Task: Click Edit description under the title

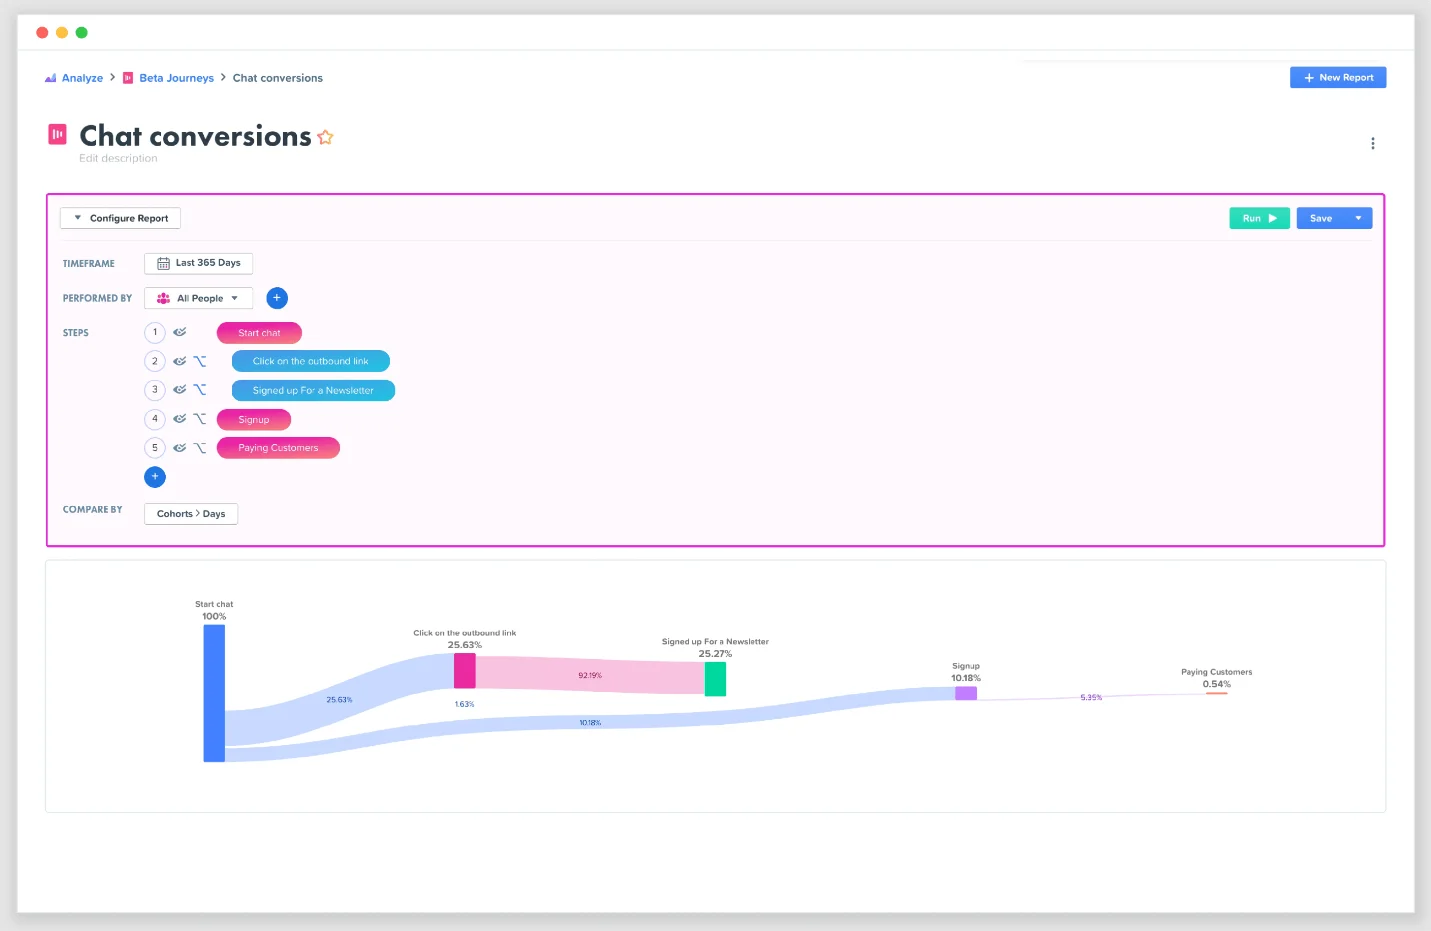Action: pos(118,159)
